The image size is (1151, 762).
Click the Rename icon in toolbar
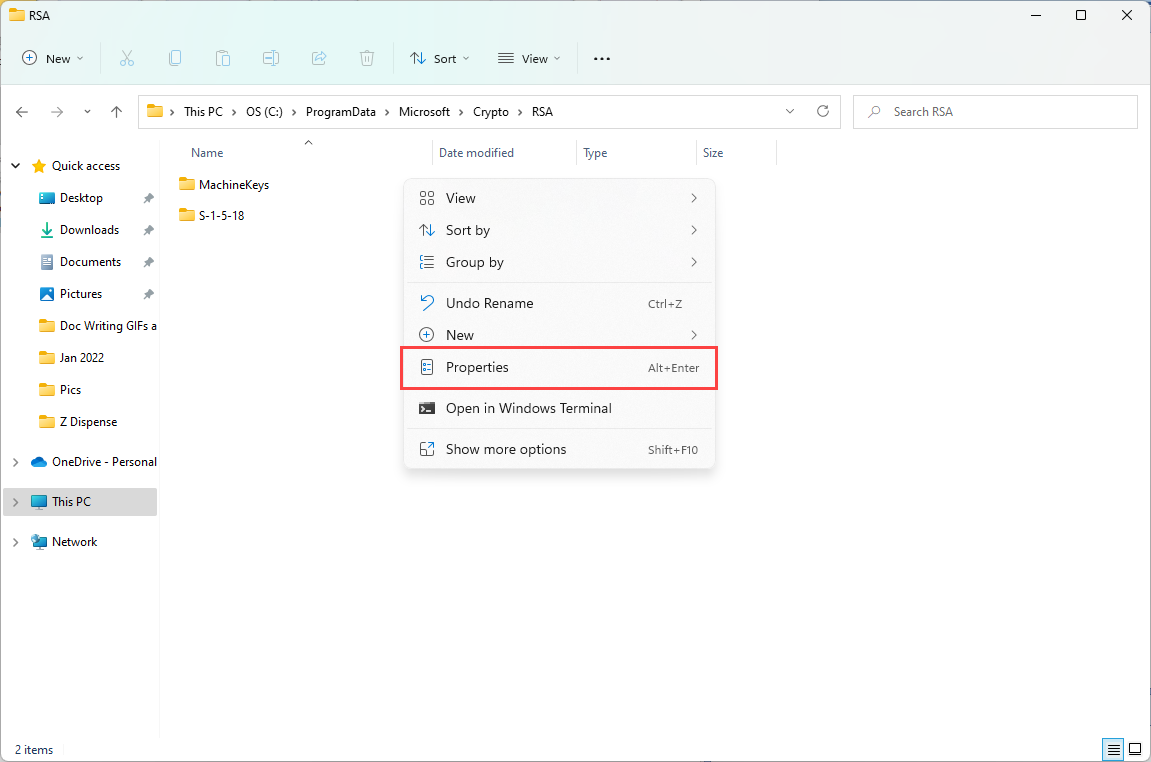(271, 58)
